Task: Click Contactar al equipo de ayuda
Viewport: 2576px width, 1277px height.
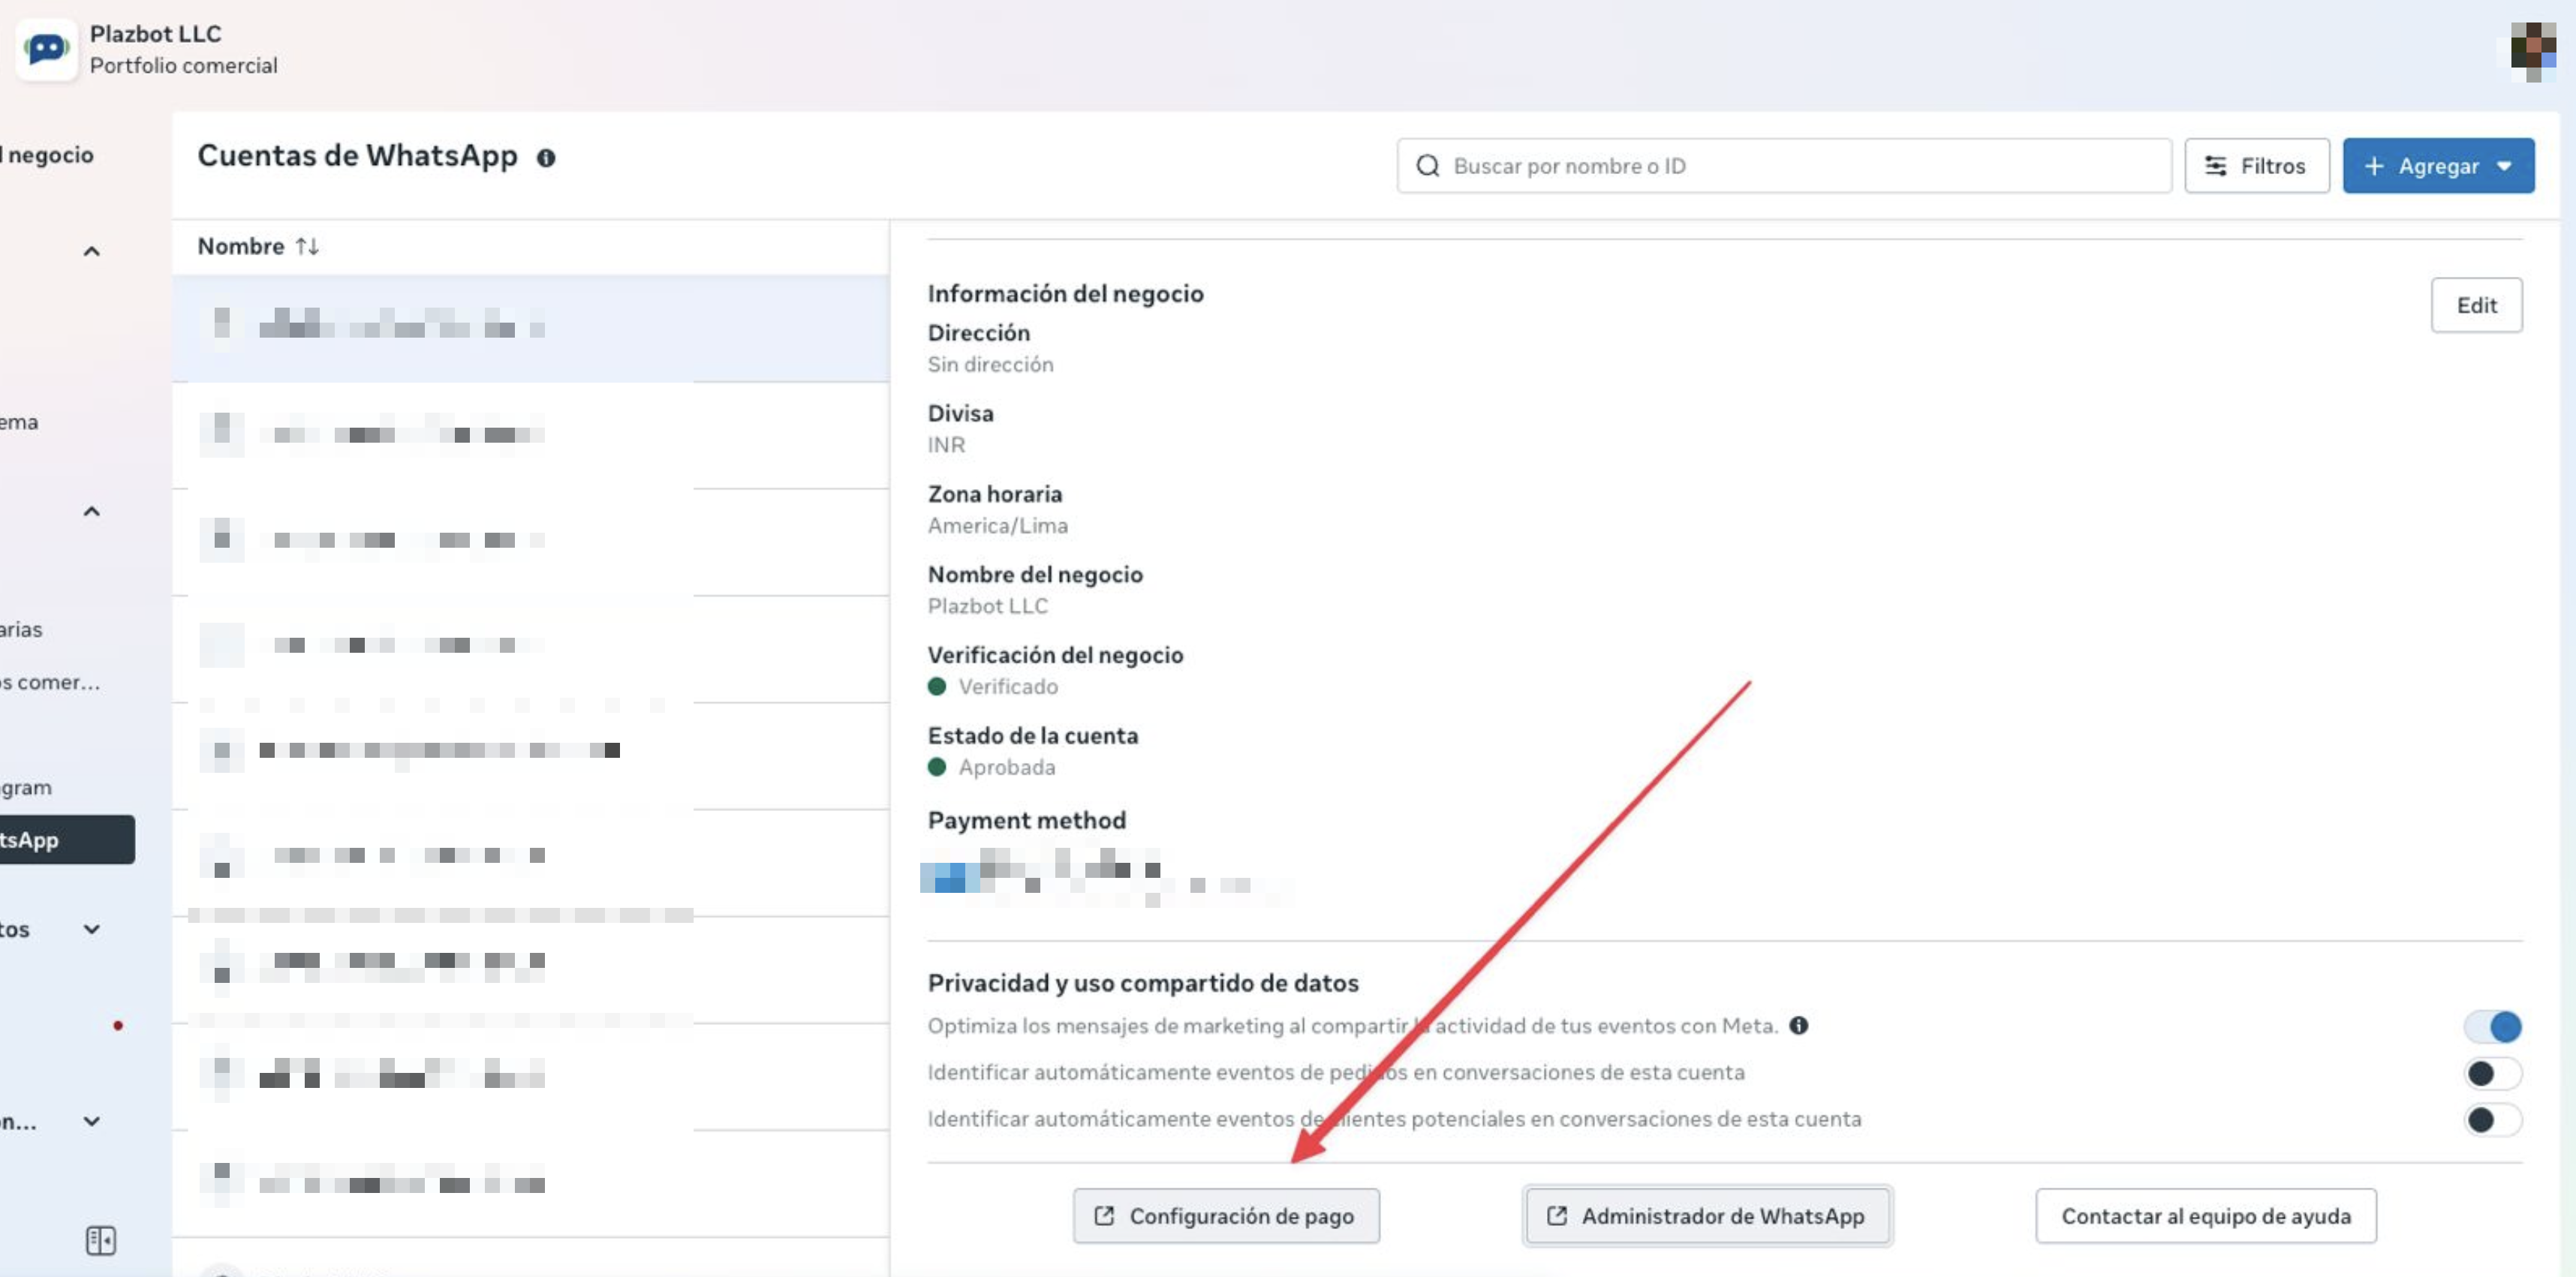Action: click(2205, 1216)
